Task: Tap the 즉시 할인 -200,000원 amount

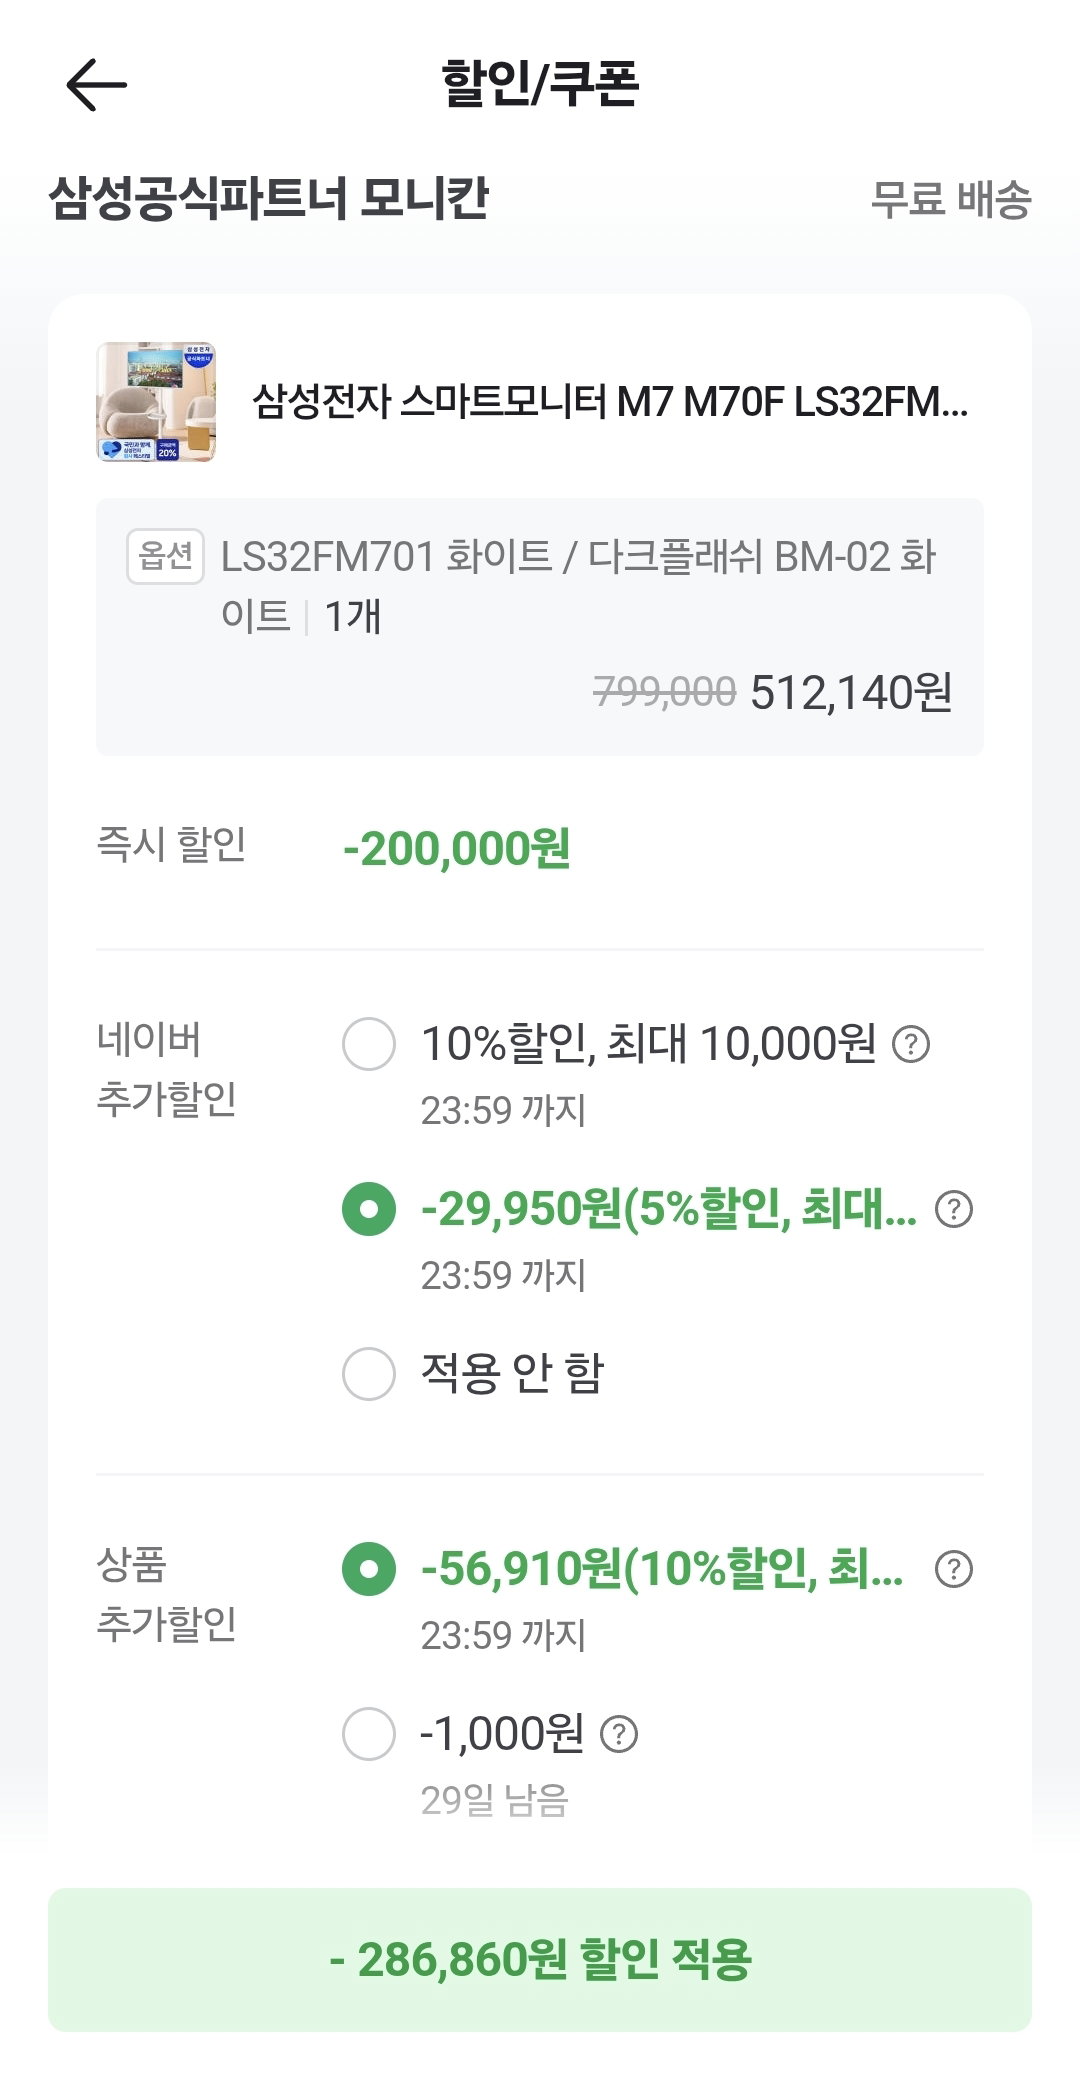Action: click(457, 848)
